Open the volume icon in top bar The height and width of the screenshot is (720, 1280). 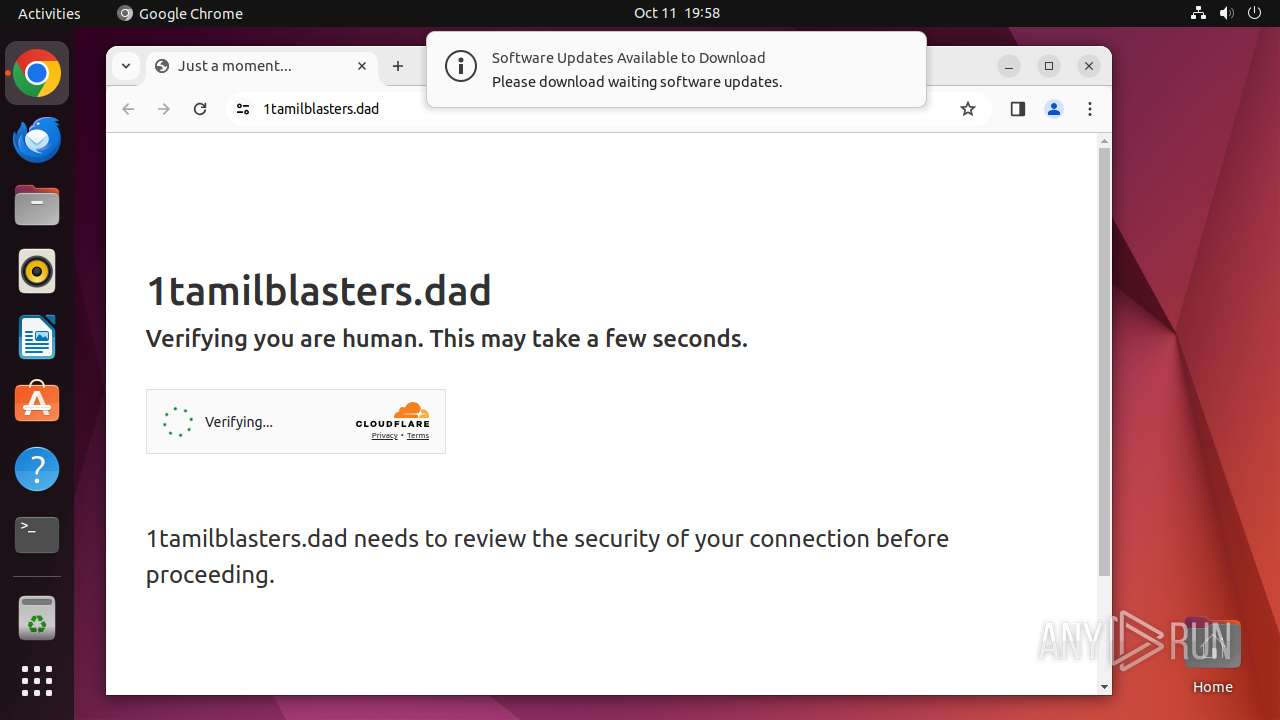point(1227,13)
